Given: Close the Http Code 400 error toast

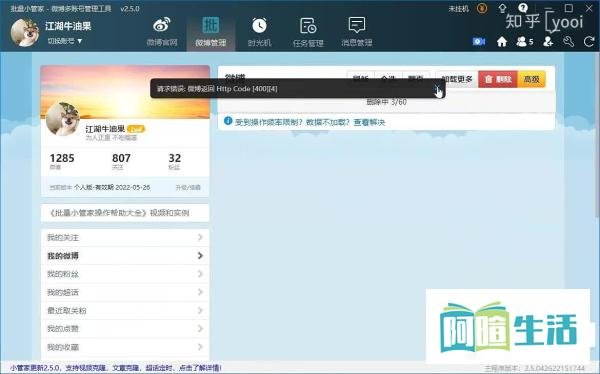Looking at the screenshot, I should point(437,88).
